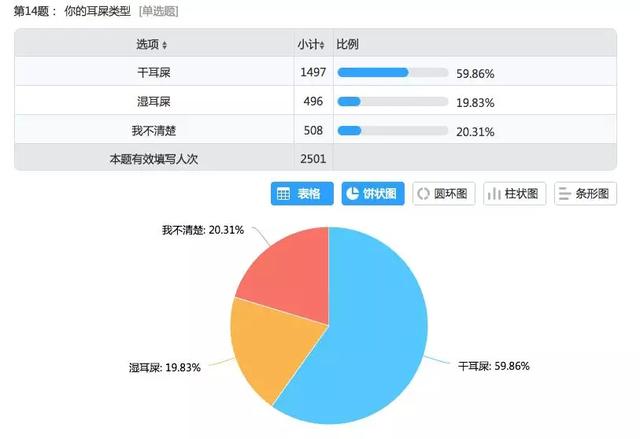640x439 pixels.
Task: Sort by the 选项 column arrows
Action: (x=165, y=45)
